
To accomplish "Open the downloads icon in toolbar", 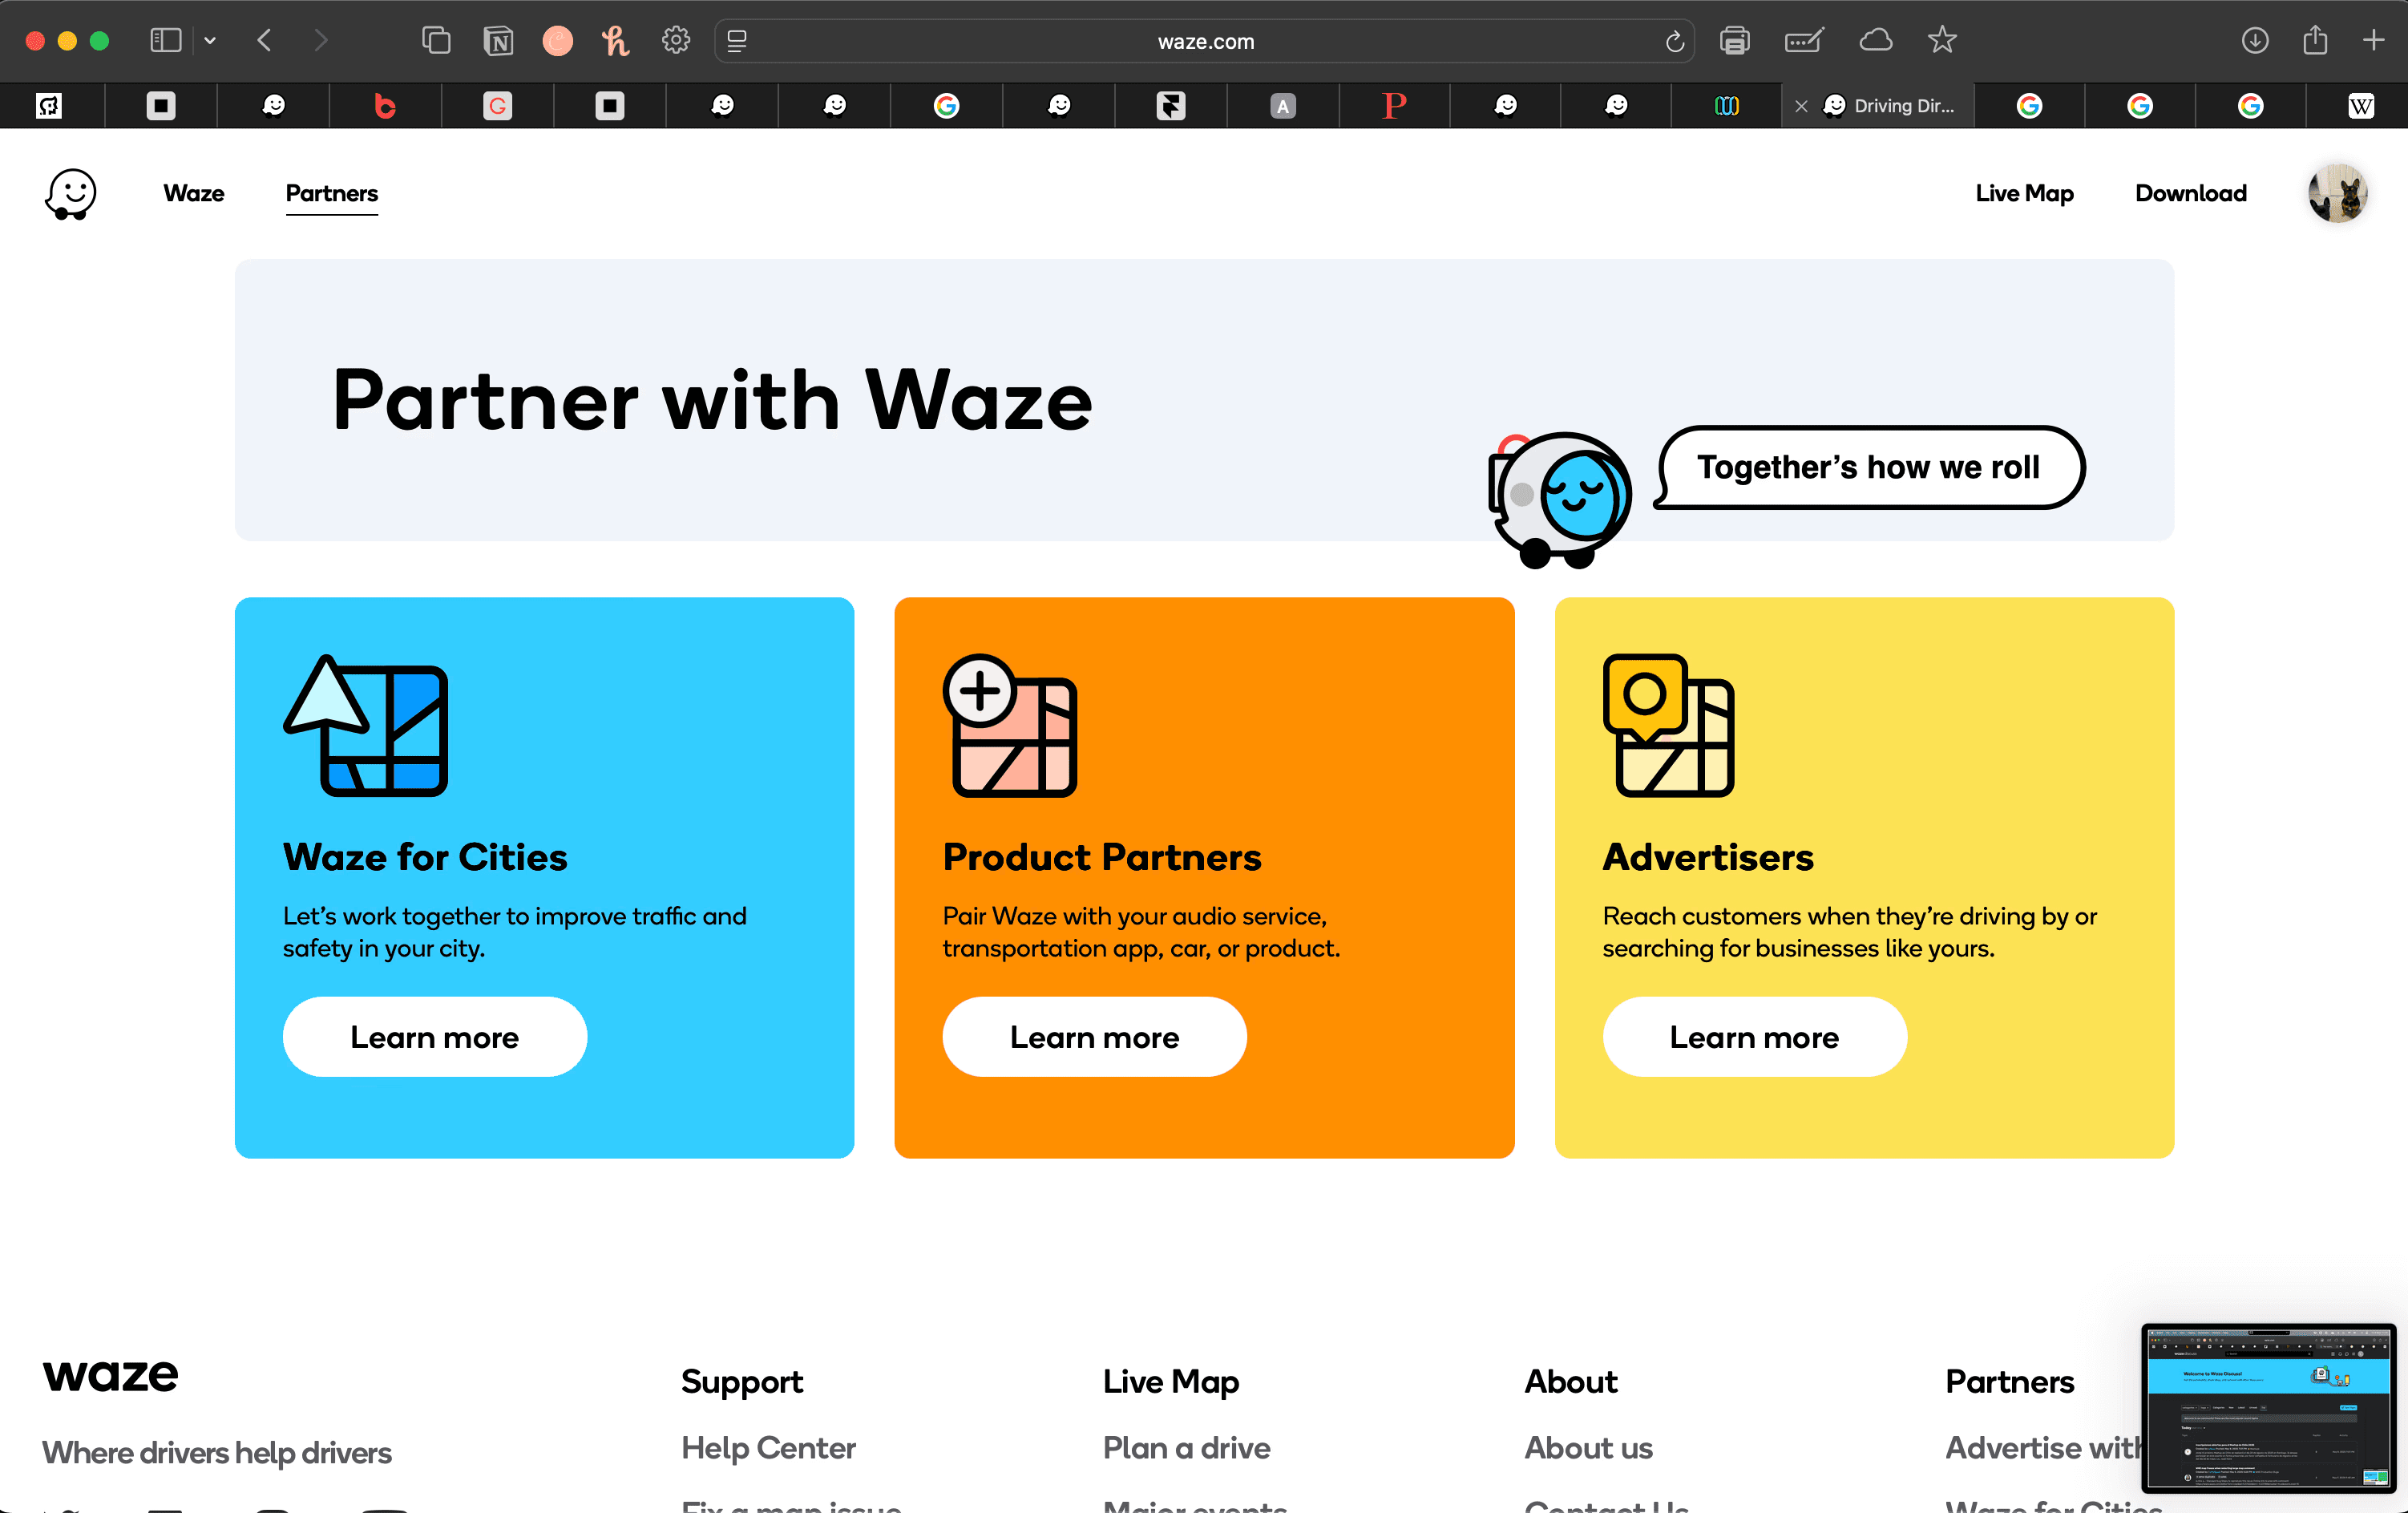I will point(2254,41).
